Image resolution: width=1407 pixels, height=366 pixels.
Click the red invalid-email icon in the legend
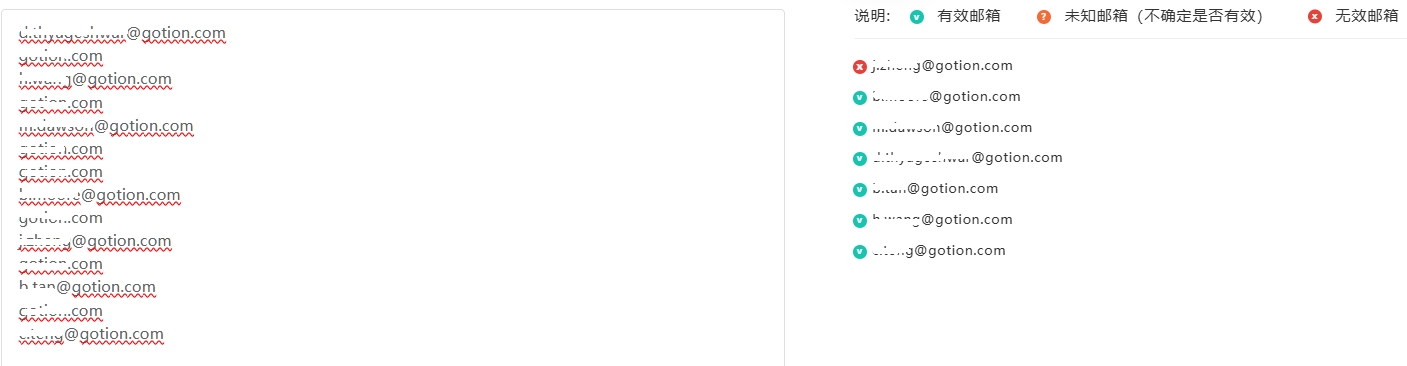point(1315,16)
